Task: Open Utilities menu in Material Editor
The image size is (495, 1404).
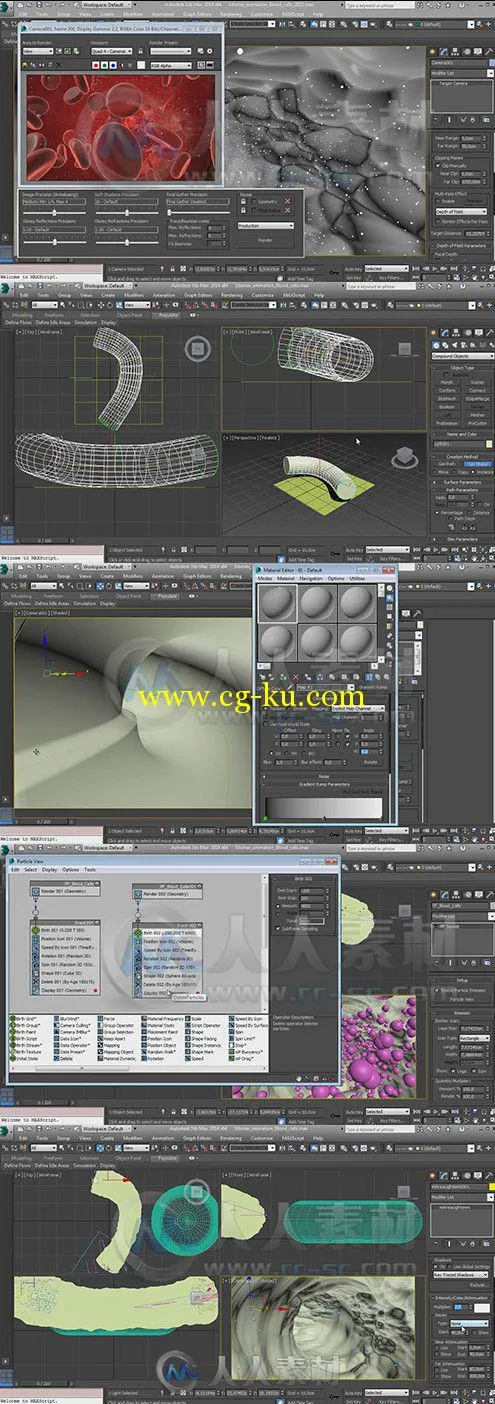Action: coord(358,578)
